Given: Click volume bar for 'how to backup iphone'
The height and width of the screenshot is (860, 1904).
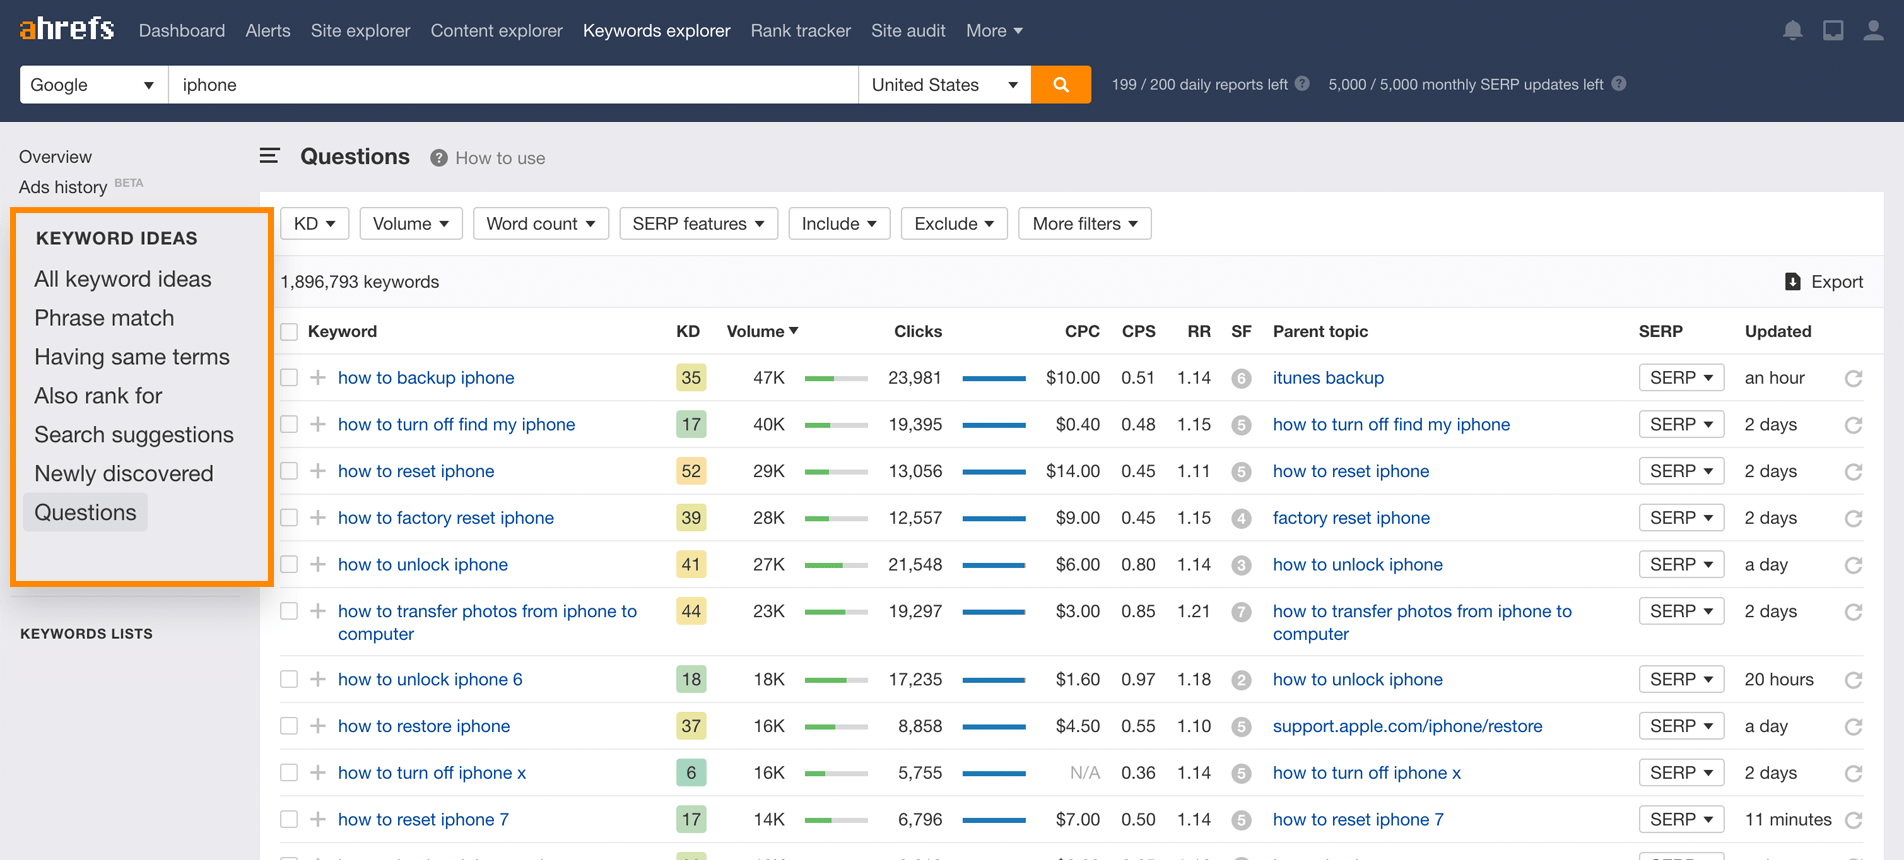Looking at the screenshot, I should 836,379.
